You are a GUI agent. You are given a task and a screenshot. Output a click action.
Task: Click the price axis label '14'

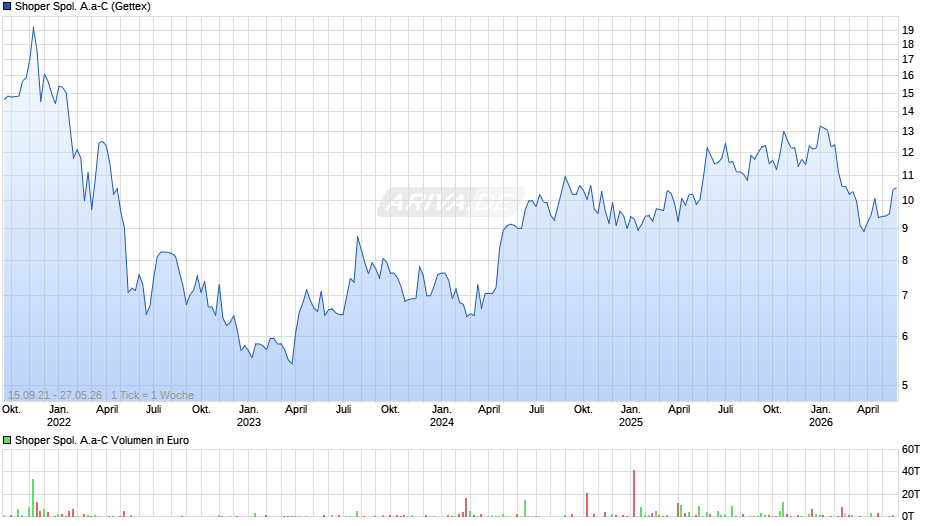[908, 111]
